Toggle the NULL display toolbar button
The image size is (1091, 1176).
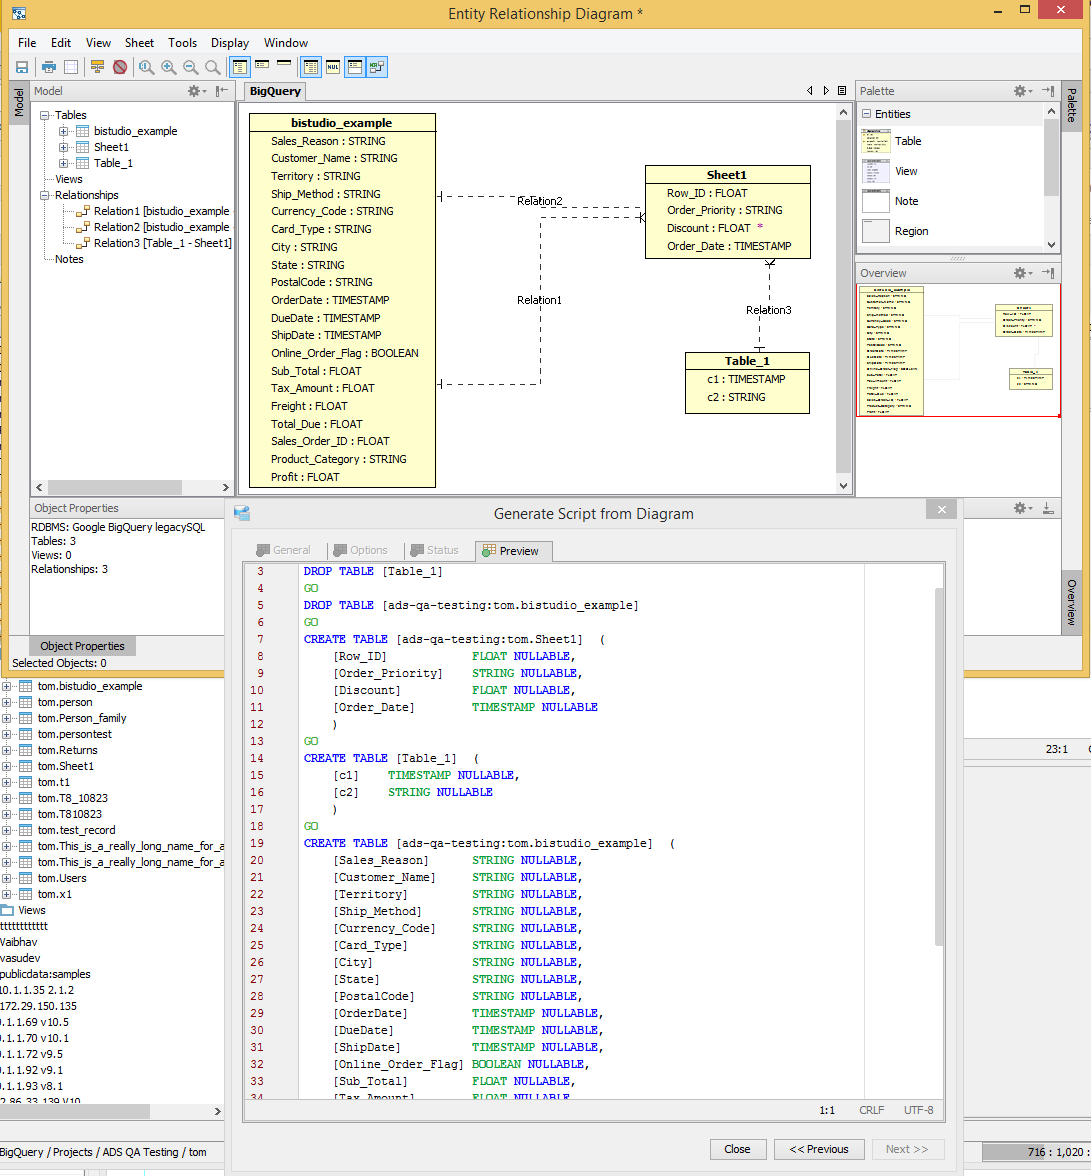pyautogui.click(x=333, y=67)
